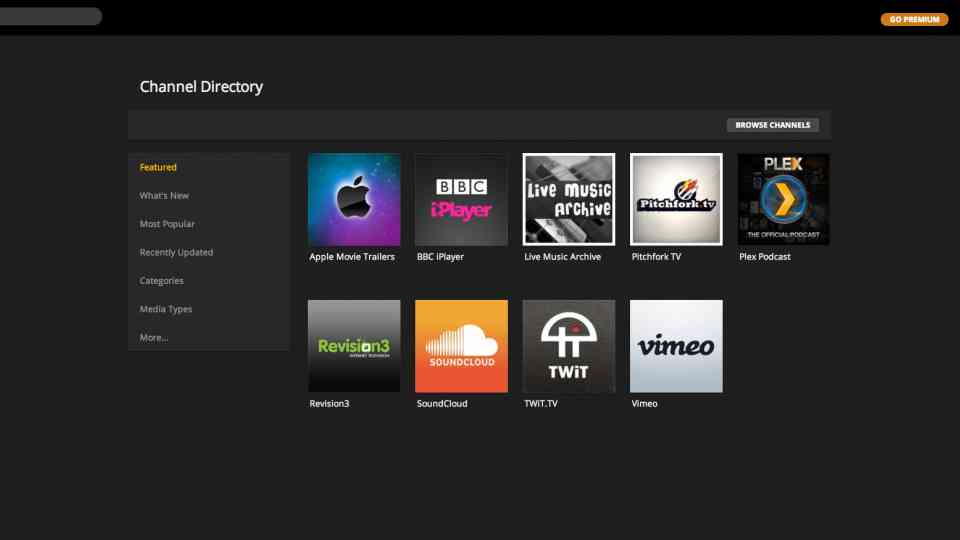Click the Pitchfork TV title text
Screen dimensions: 960x540
656,257
